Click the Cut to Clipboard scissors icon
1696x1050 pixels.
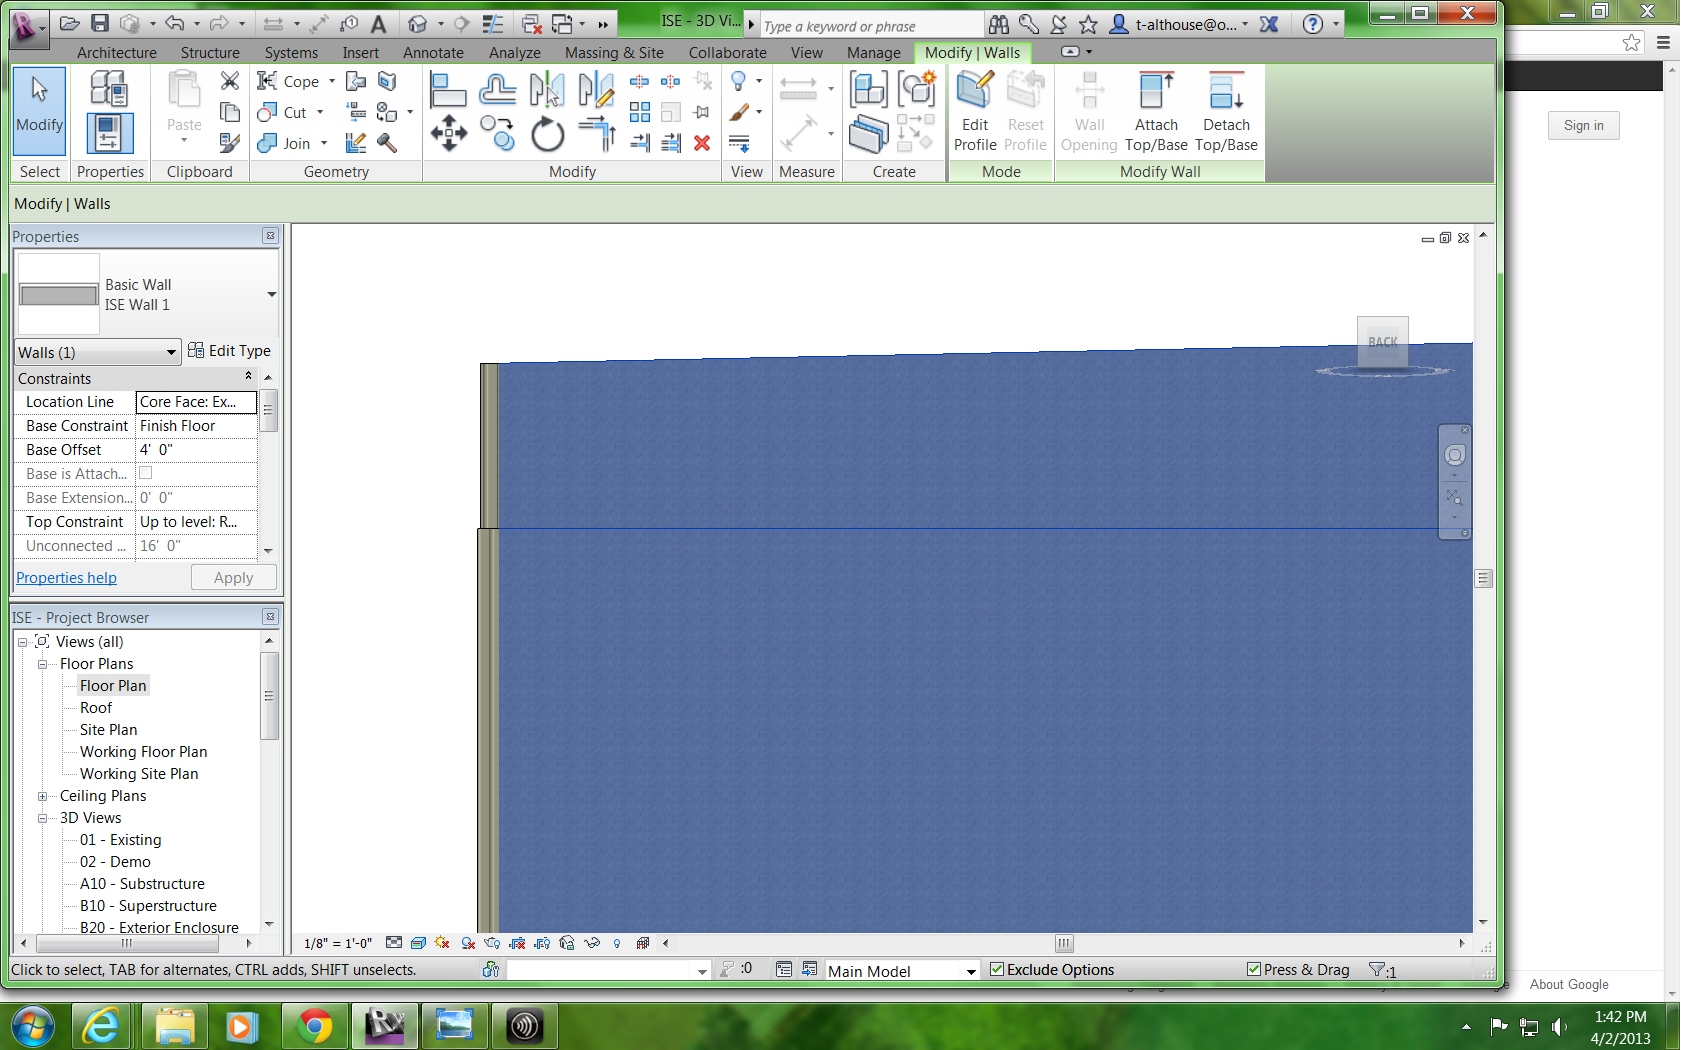click(230, 81)
